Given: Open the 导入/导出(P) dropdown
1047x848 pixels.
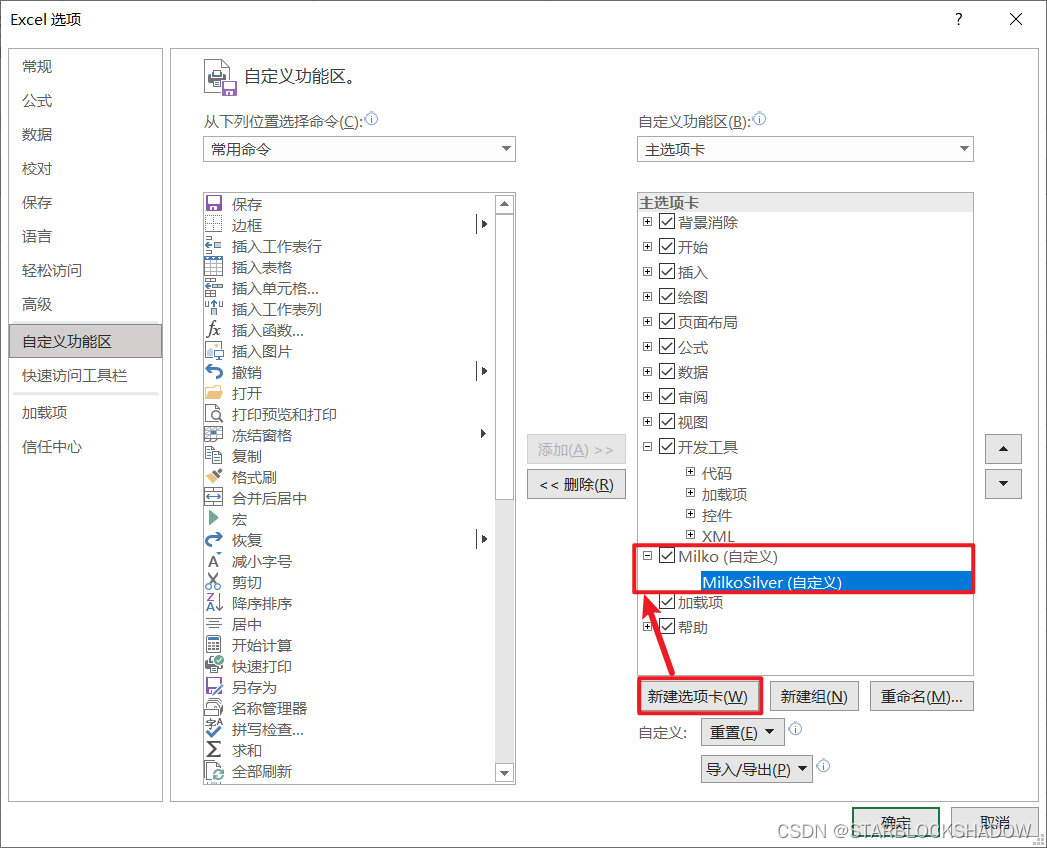Looking at the screenshot, I should click(757, 769).
